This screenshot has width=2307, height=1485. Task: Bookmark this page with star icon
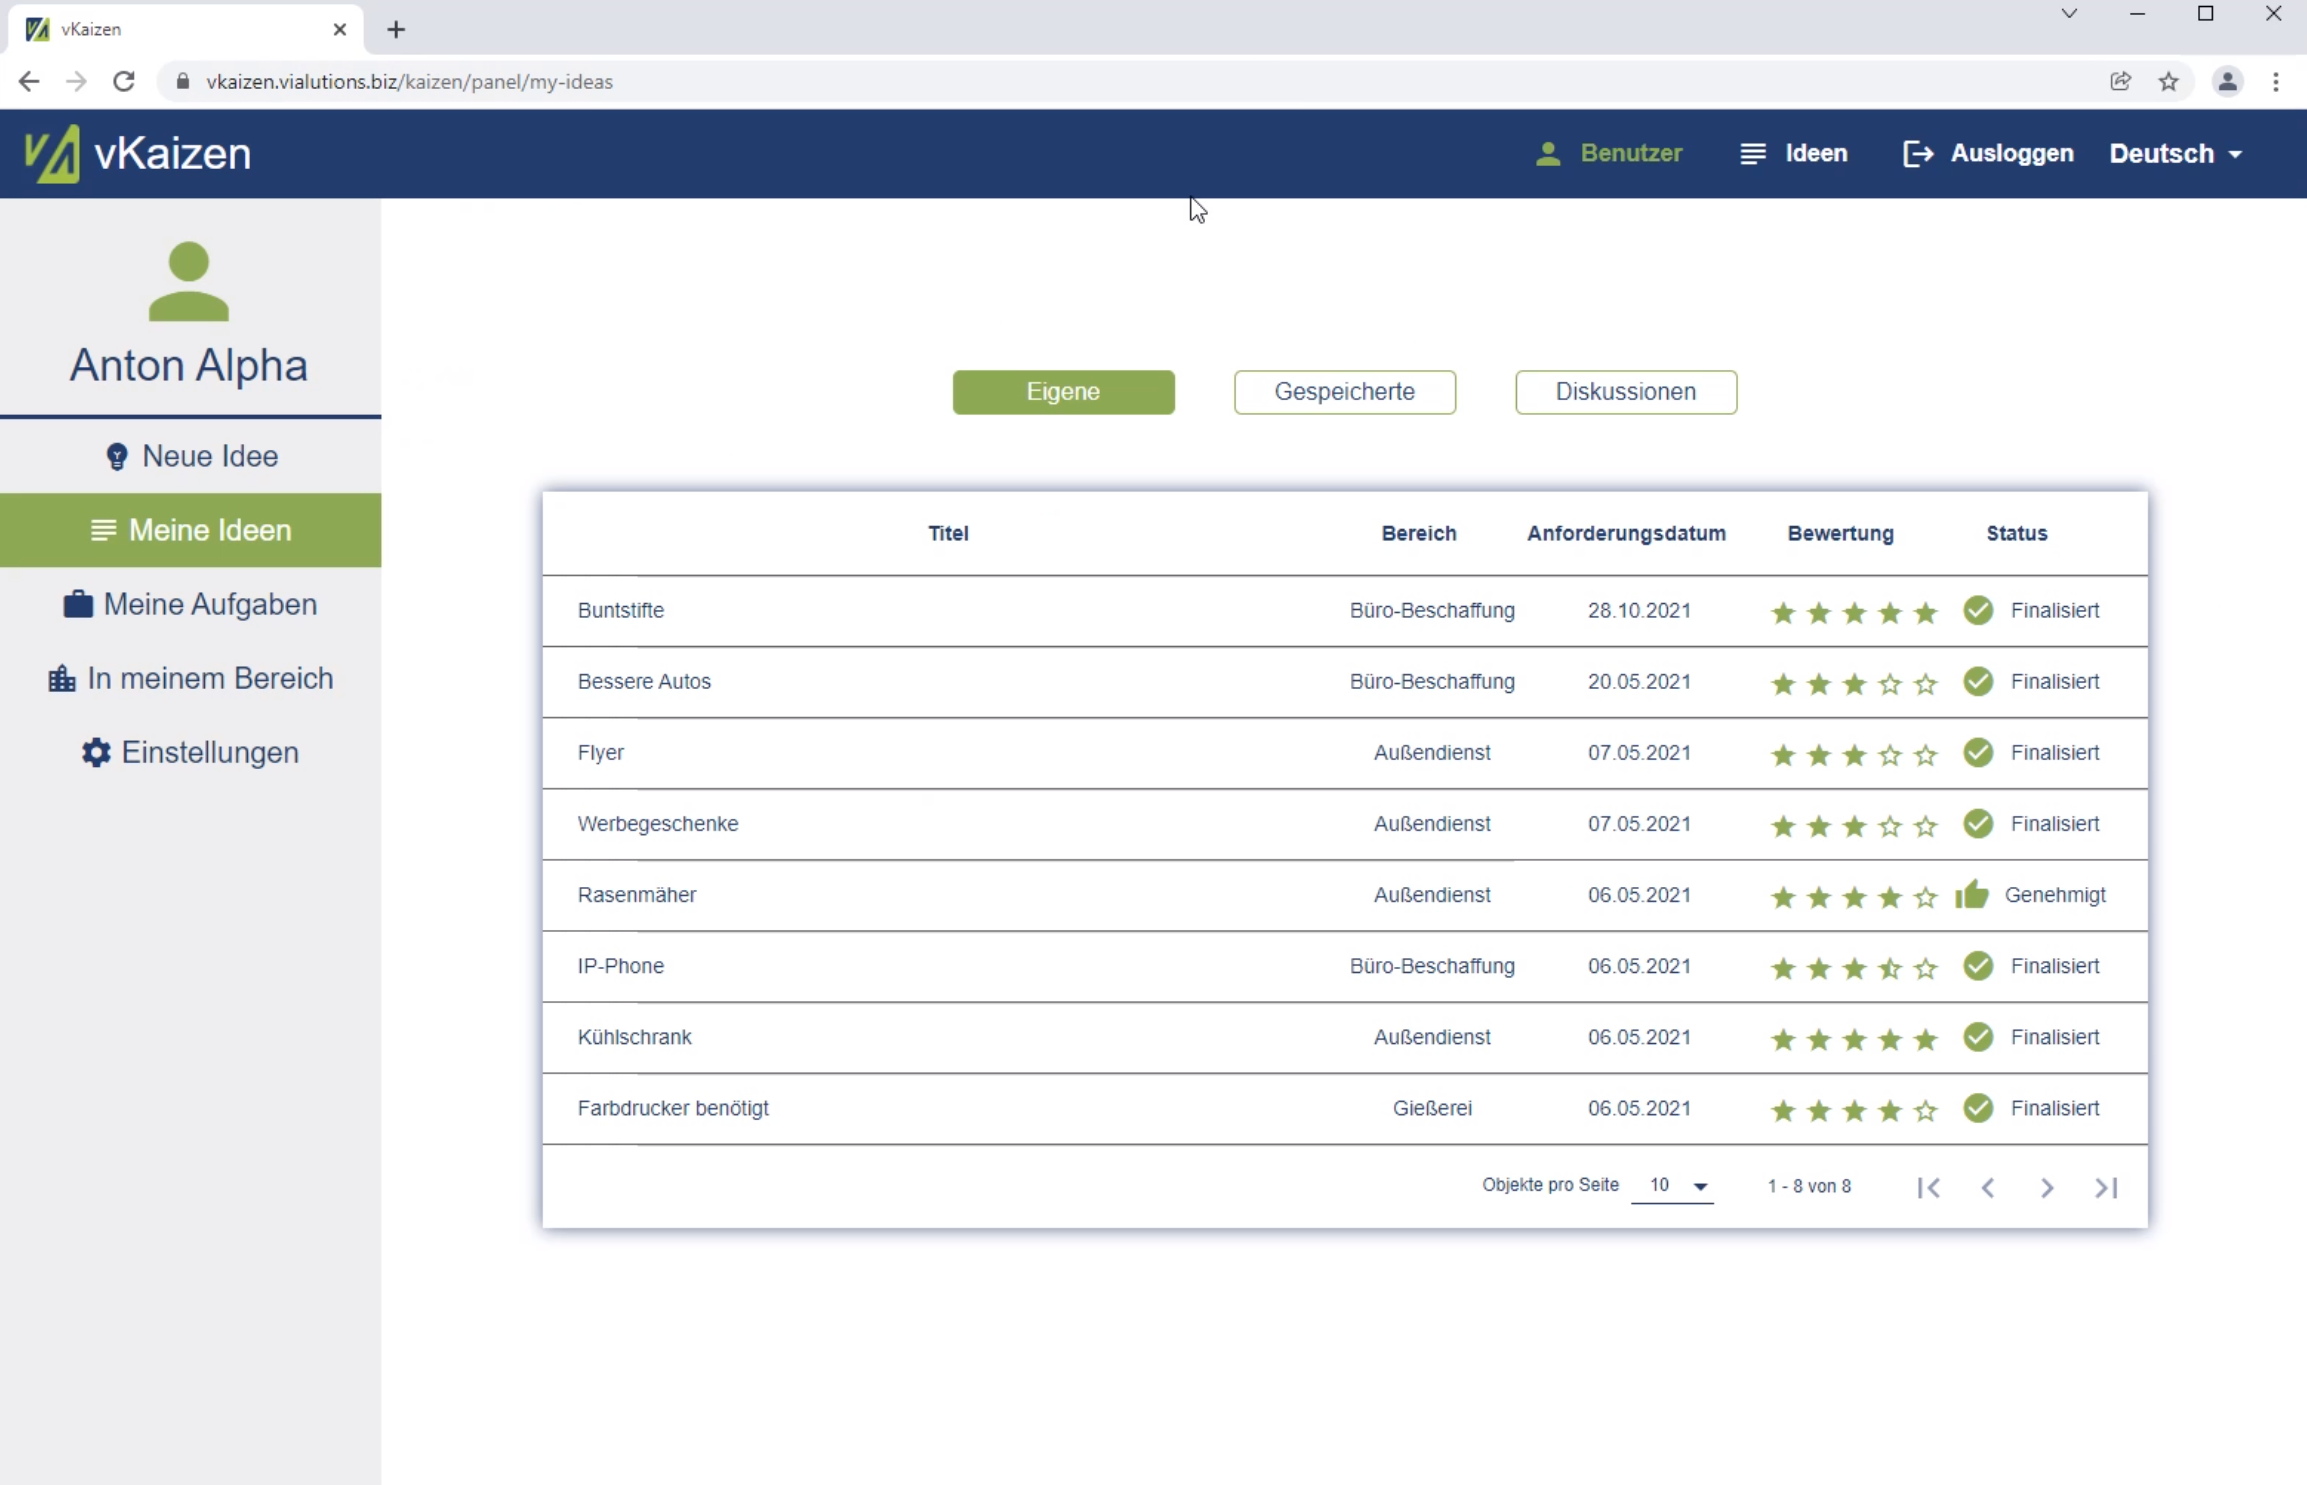click(2168, 82)
